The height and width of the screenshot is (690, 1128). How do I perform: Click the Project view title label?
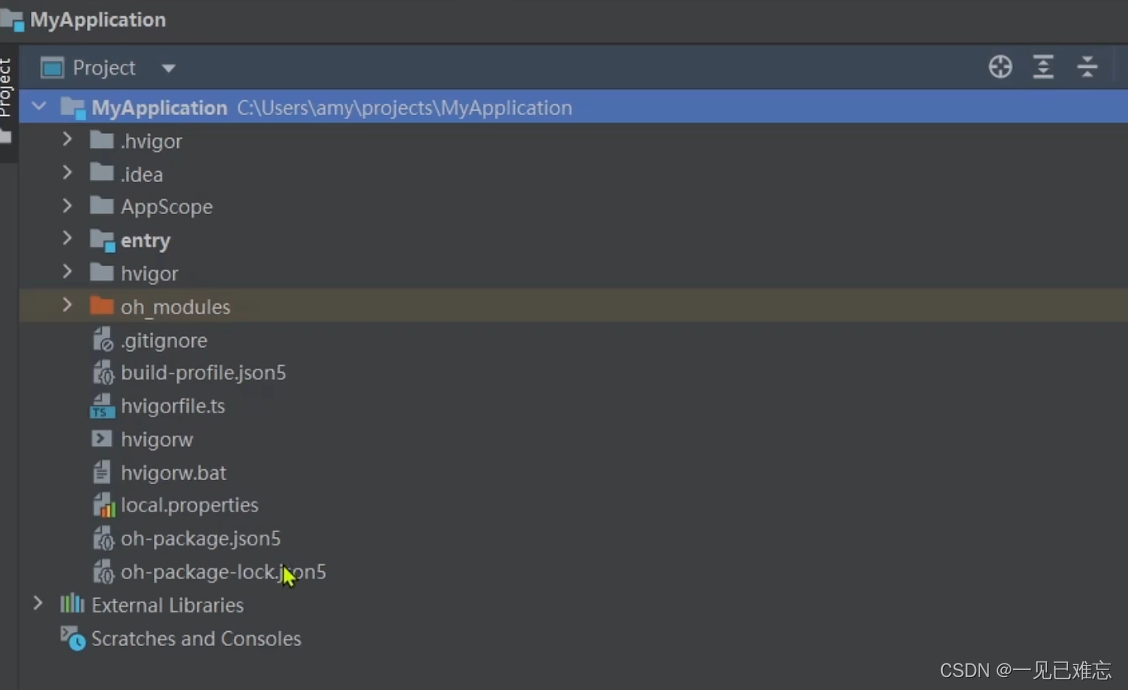tap(104, 68)
